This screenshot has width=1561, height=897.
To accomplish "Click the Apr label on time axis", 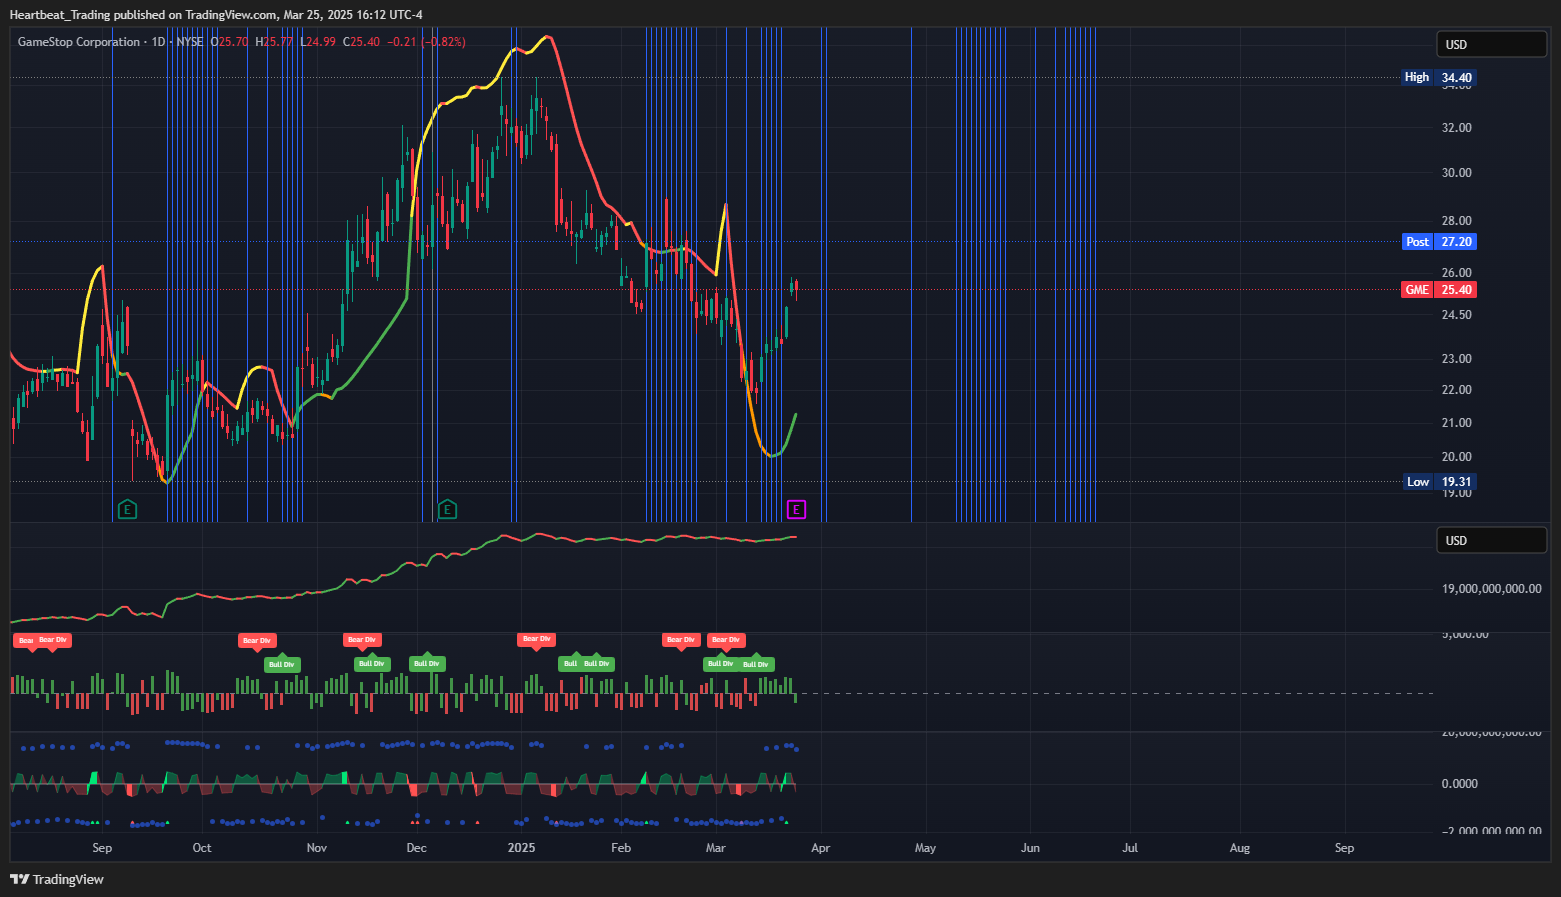I will click(821, 848).
